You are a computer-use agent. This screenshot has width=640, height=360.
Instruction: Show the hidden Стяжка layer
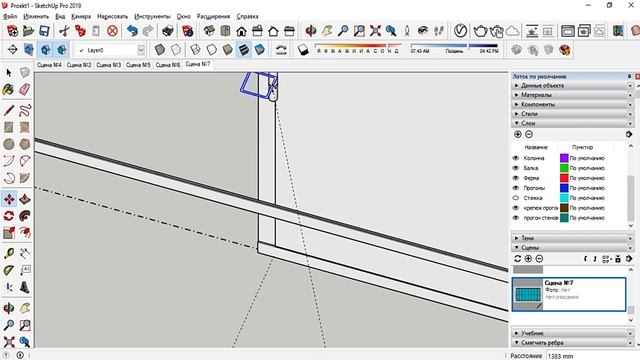click(516, 198)
